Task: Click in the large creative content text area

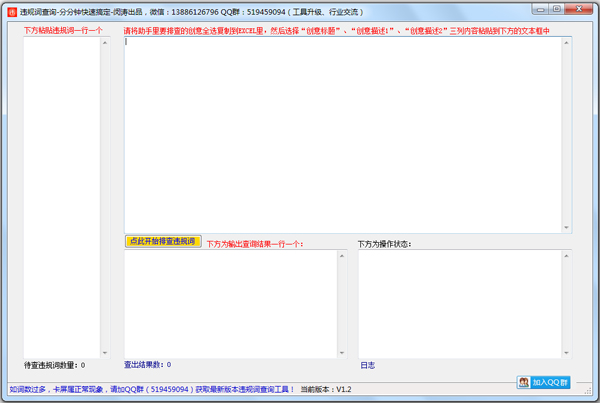Action: coord(342,135)
